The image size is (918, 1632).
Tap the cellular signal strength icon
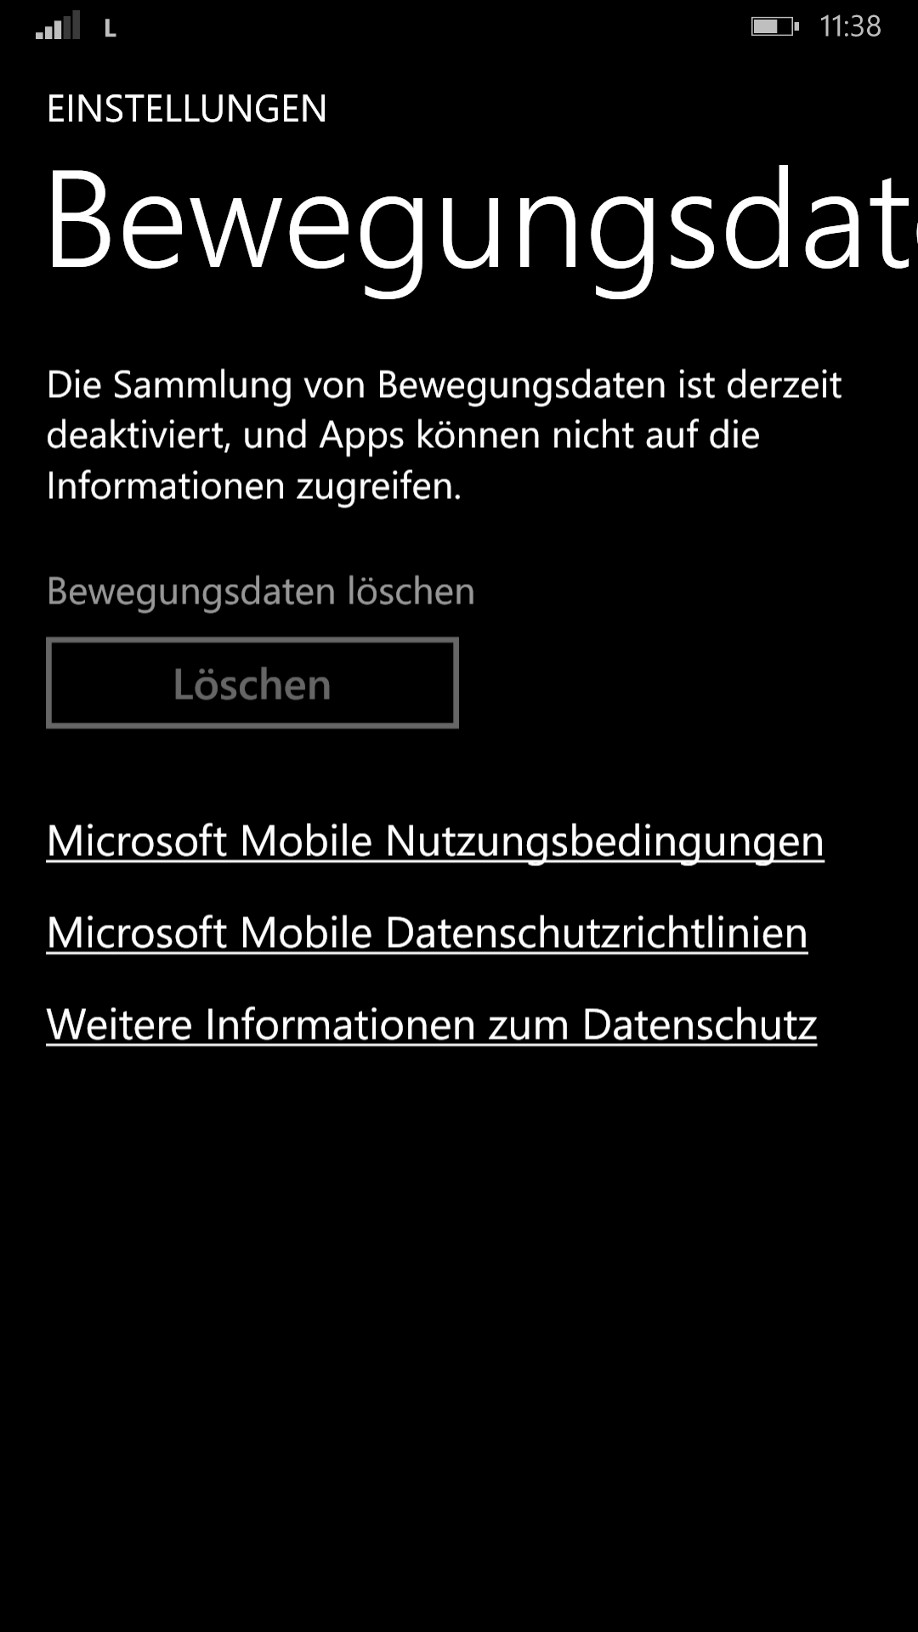click(x=57, y=26)
